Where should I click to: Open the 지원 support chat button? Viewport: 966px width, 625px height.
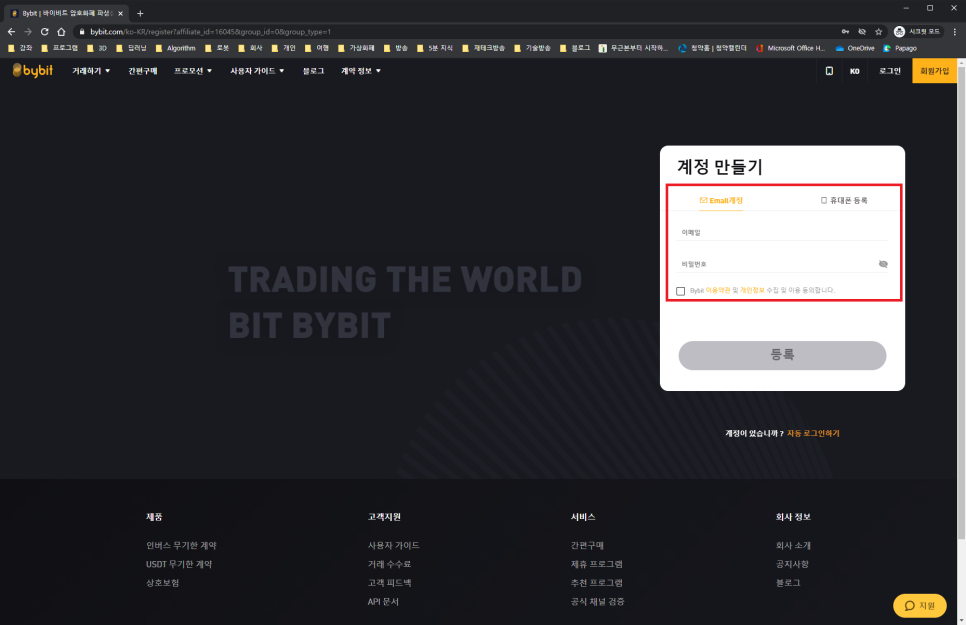coord(920,605)
